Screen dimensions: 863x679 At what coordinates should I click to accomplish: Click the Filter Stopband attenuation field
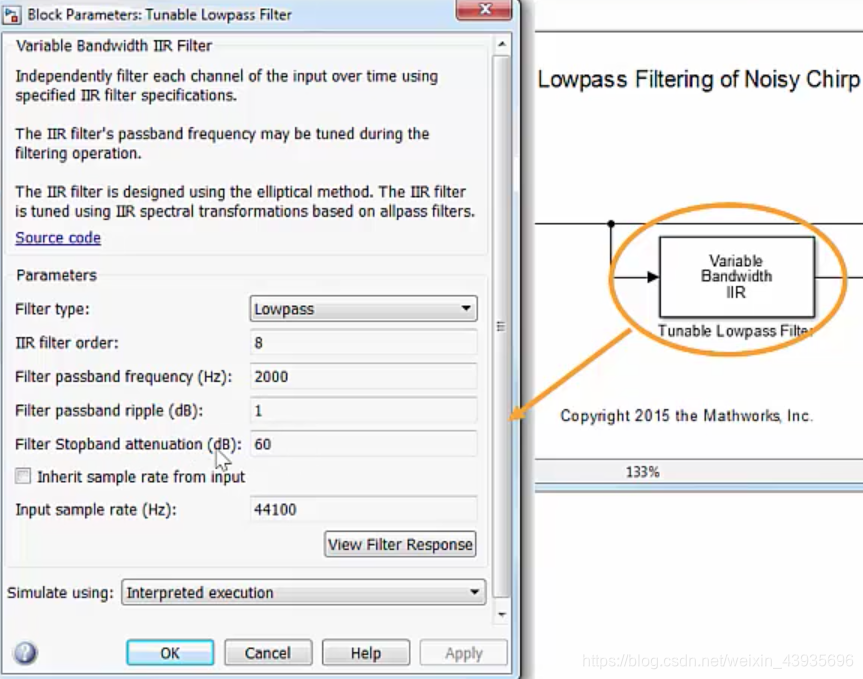click(363, 444)
